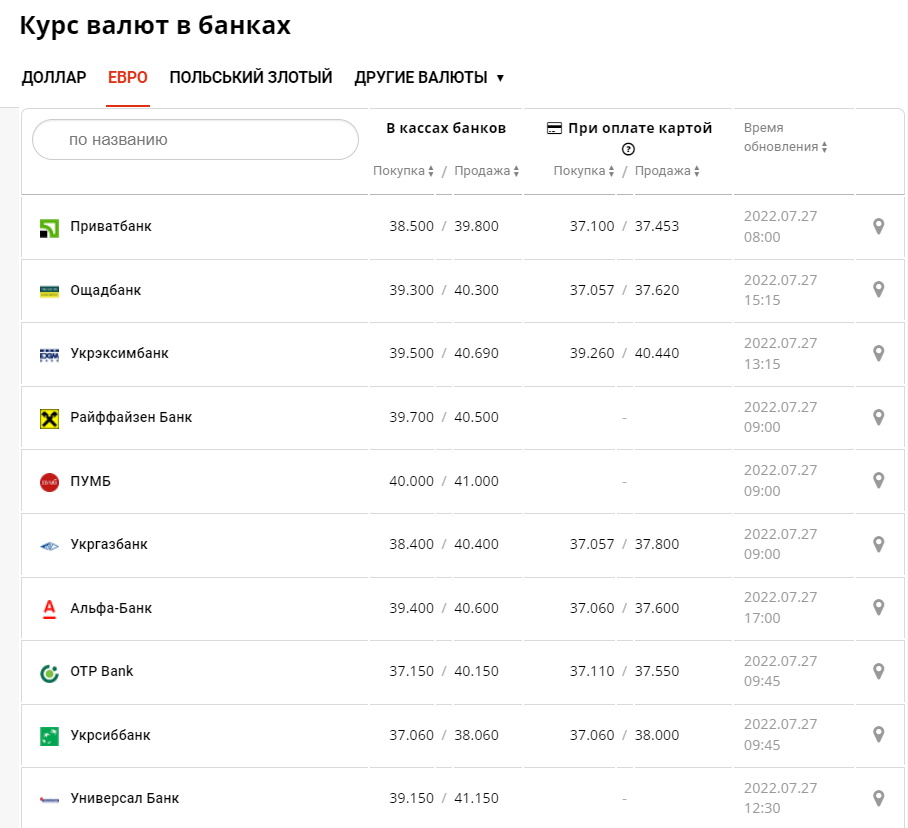Screen dimensions: 908x828
Task: Click the map pin icon for Приватбанк
Action: 878,227
